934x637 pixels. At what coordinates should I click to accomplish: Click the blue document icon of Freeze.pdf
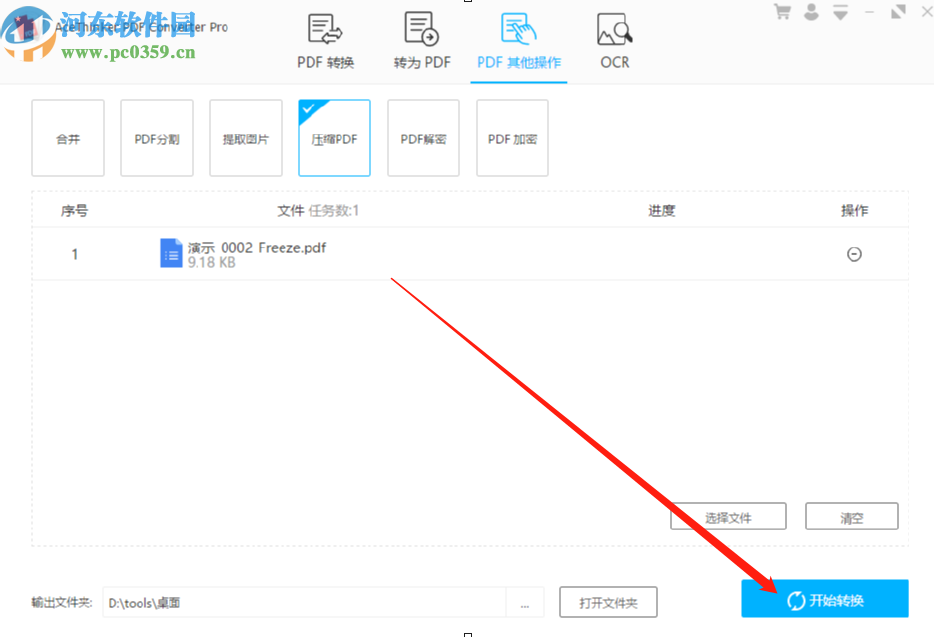171,253
